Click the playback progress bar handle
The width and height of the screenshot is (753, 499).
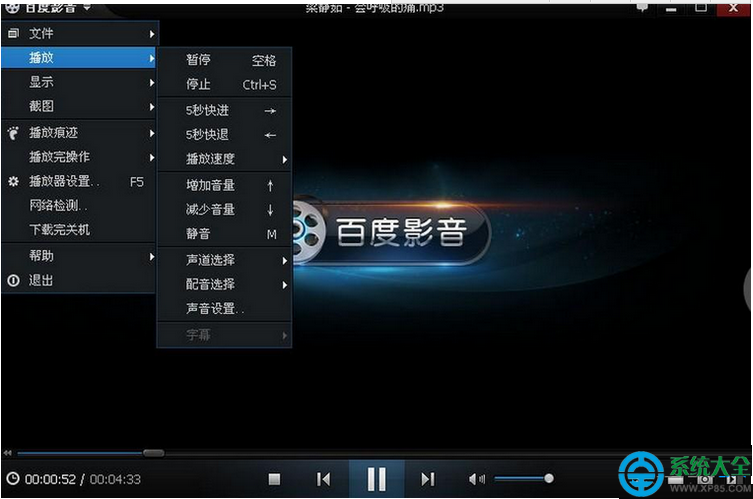click(154, 453)
